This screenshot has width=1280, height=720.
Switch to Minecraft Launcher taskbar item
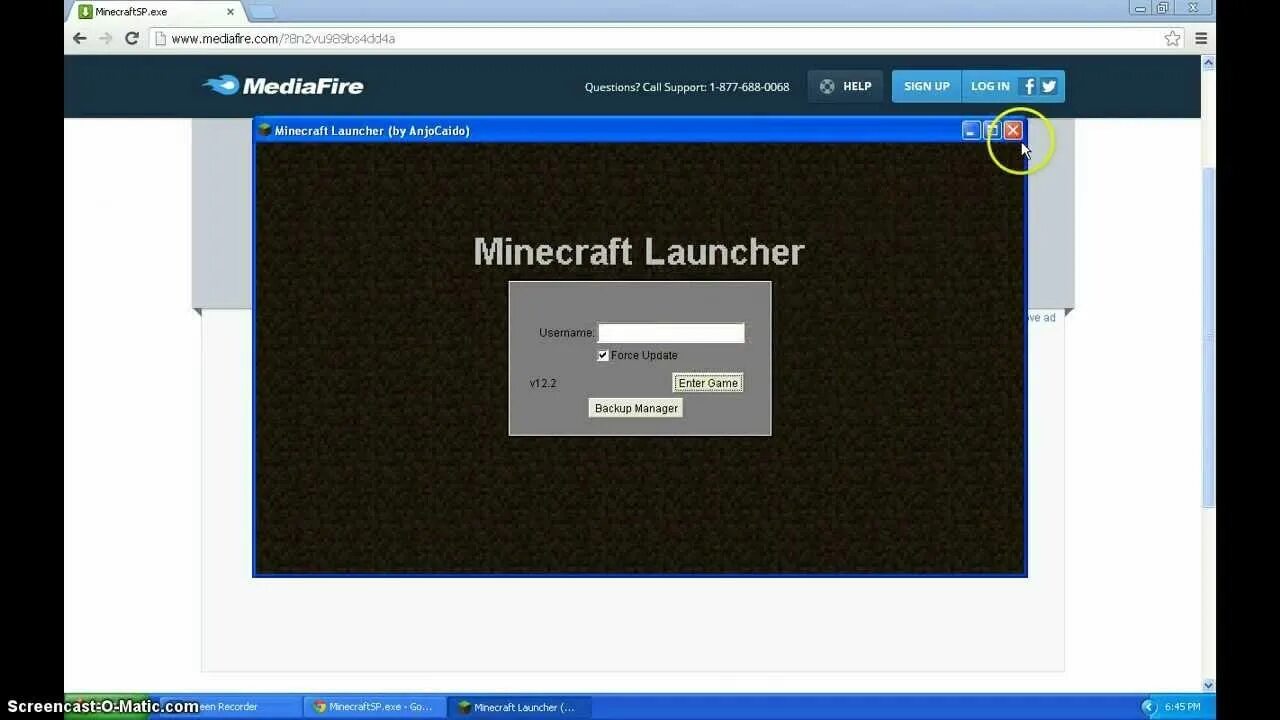point(518,707)
